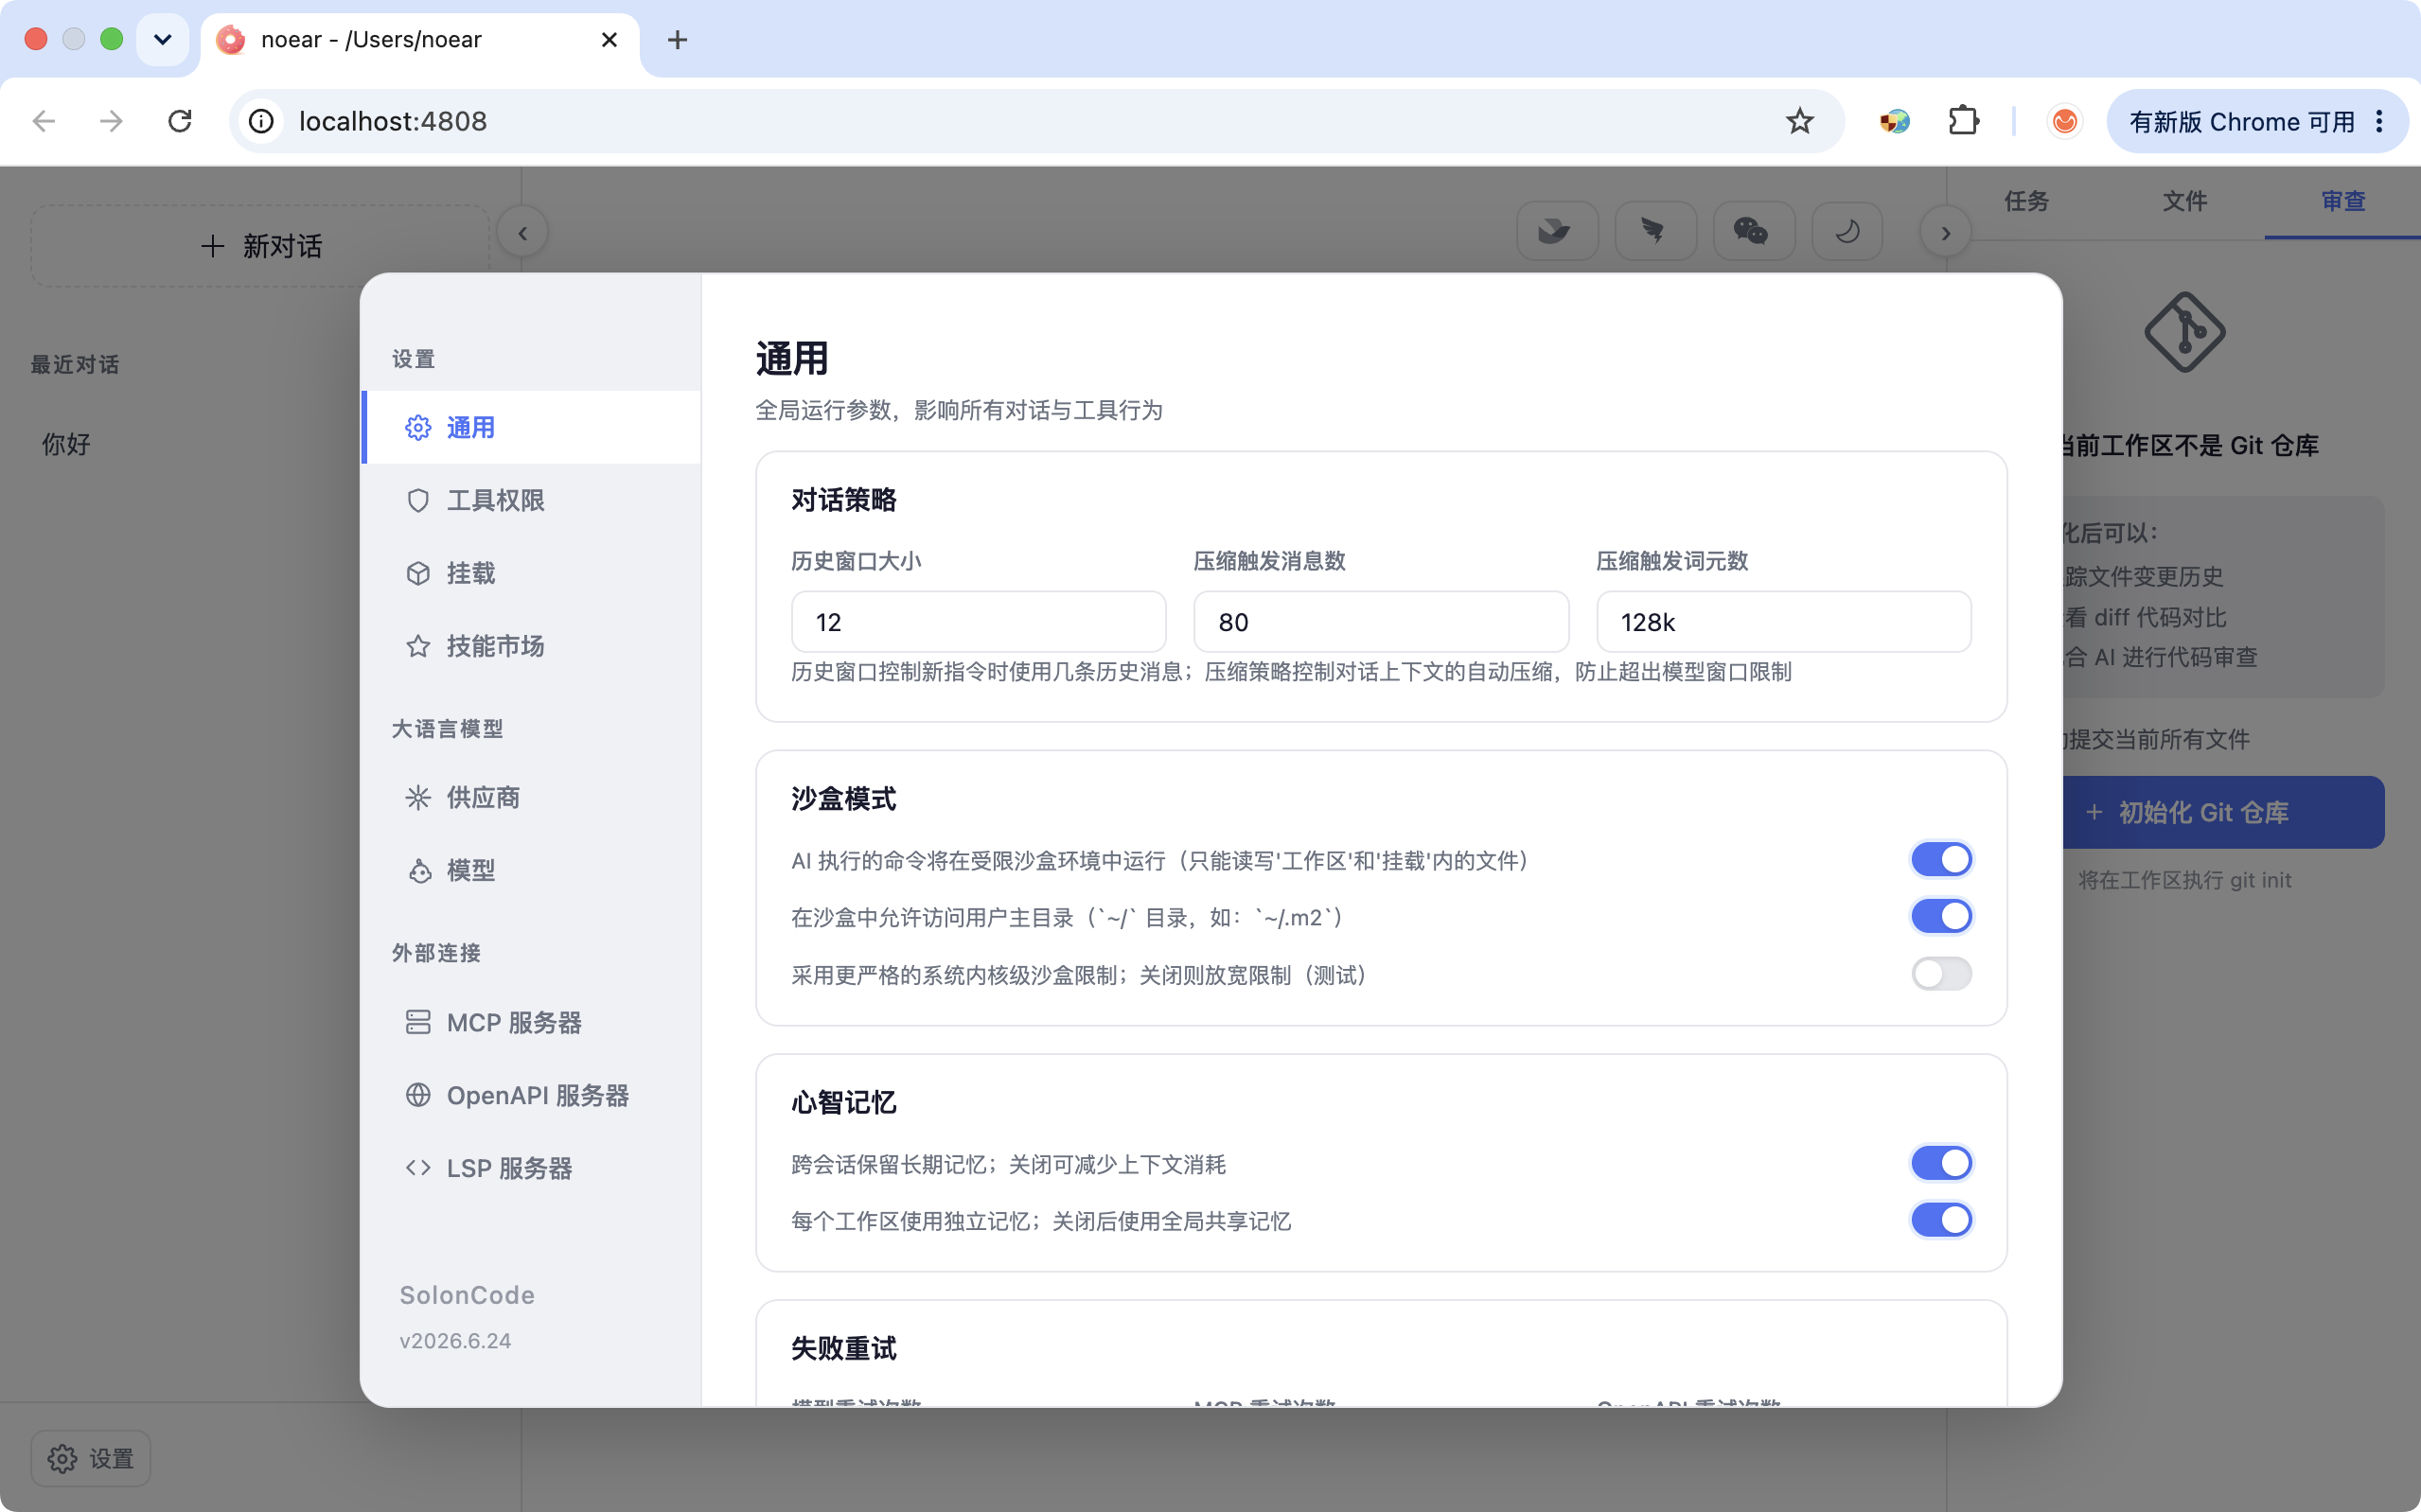
Task: Click the address bar URL
Action: (393, 121)
